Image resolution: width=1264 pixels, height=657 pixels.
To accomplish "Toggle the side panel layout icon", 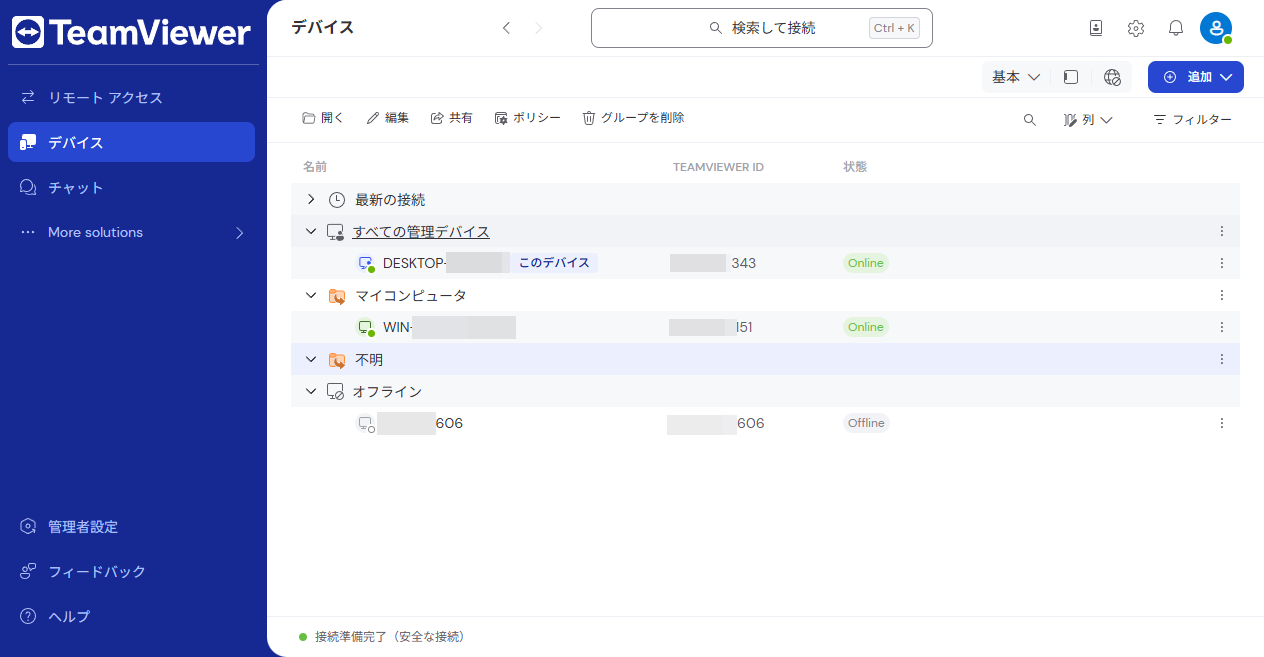I will [x=1070, y=77].
